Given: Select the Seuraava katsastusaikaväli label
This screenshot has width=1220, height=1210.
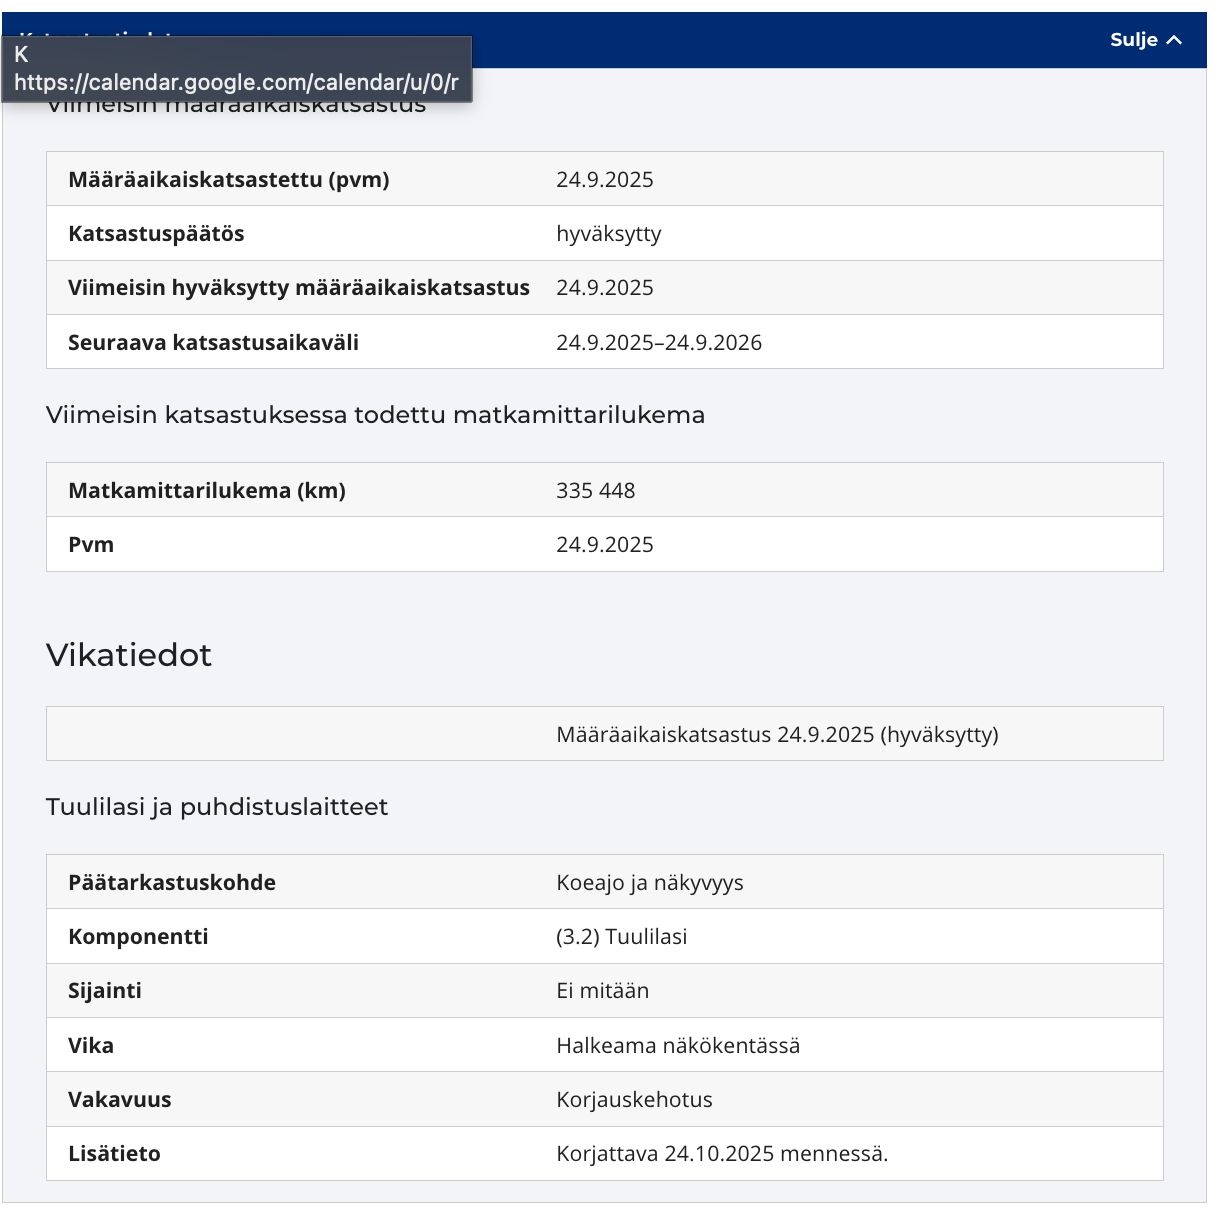Looking at the screenshot, I should [213, 343].
